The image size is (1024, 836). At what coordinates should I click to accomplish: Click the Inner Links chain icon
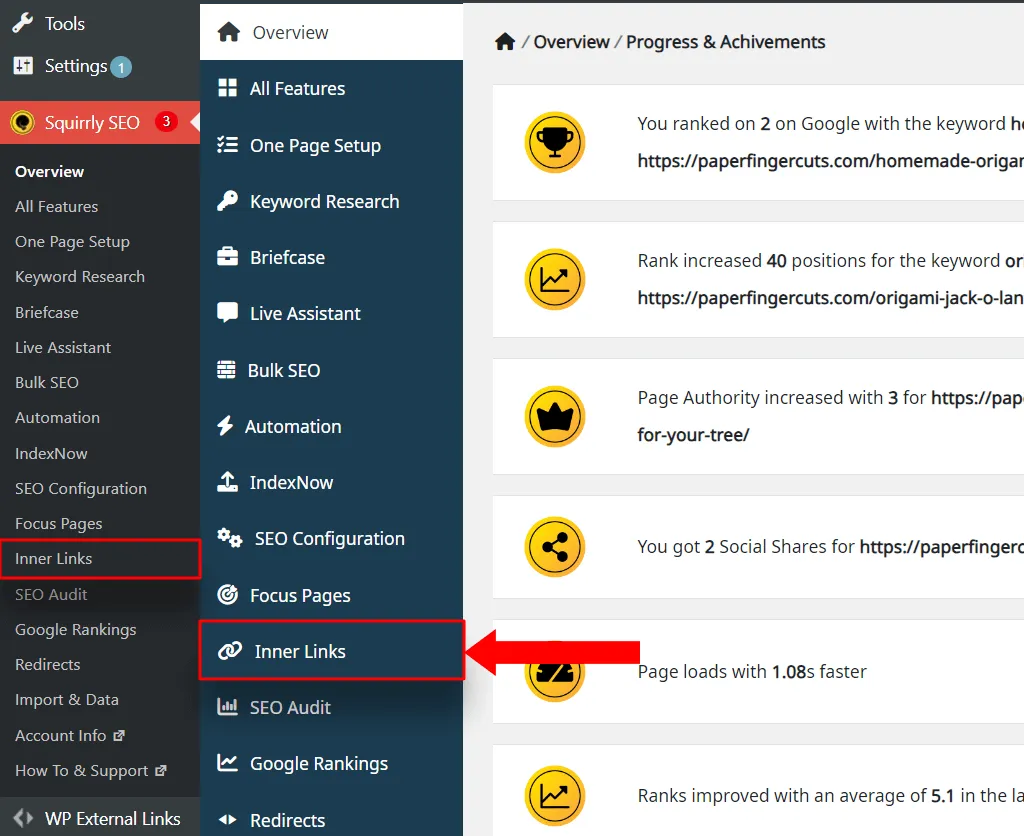pyautogui.click(x=230, y=651)
